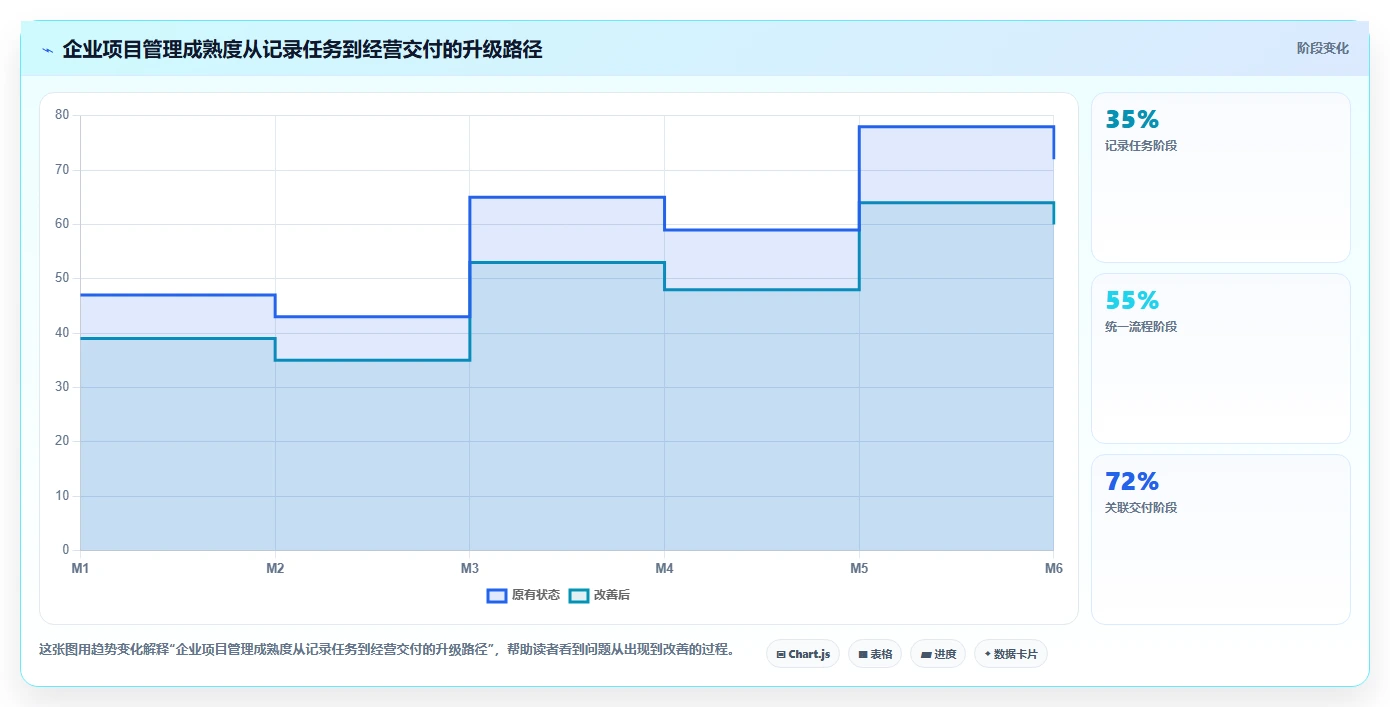1390x707 pixels.
Task: Click the chart description sentence below the chart
Action: [387, 649]
